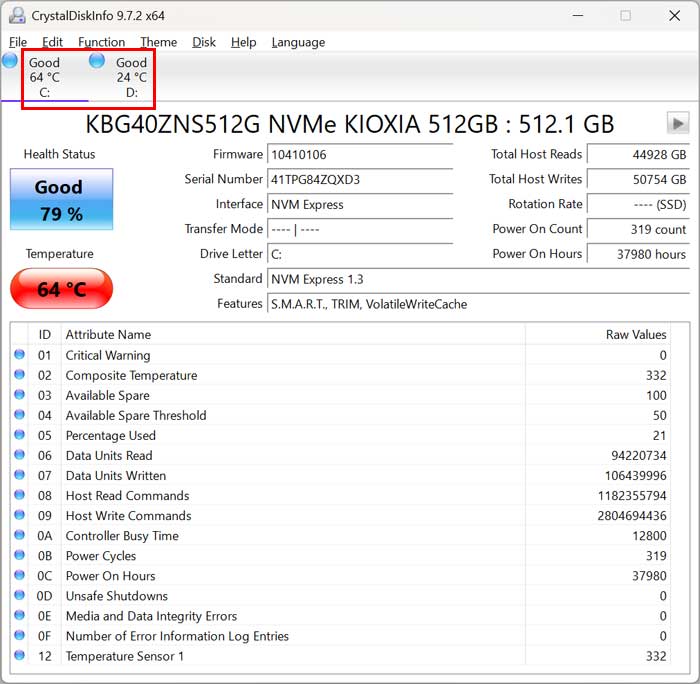Screen dimensions: 700x684
Task: Click the Total Host Writes value 50754 GB
Action: coord(638,180)
